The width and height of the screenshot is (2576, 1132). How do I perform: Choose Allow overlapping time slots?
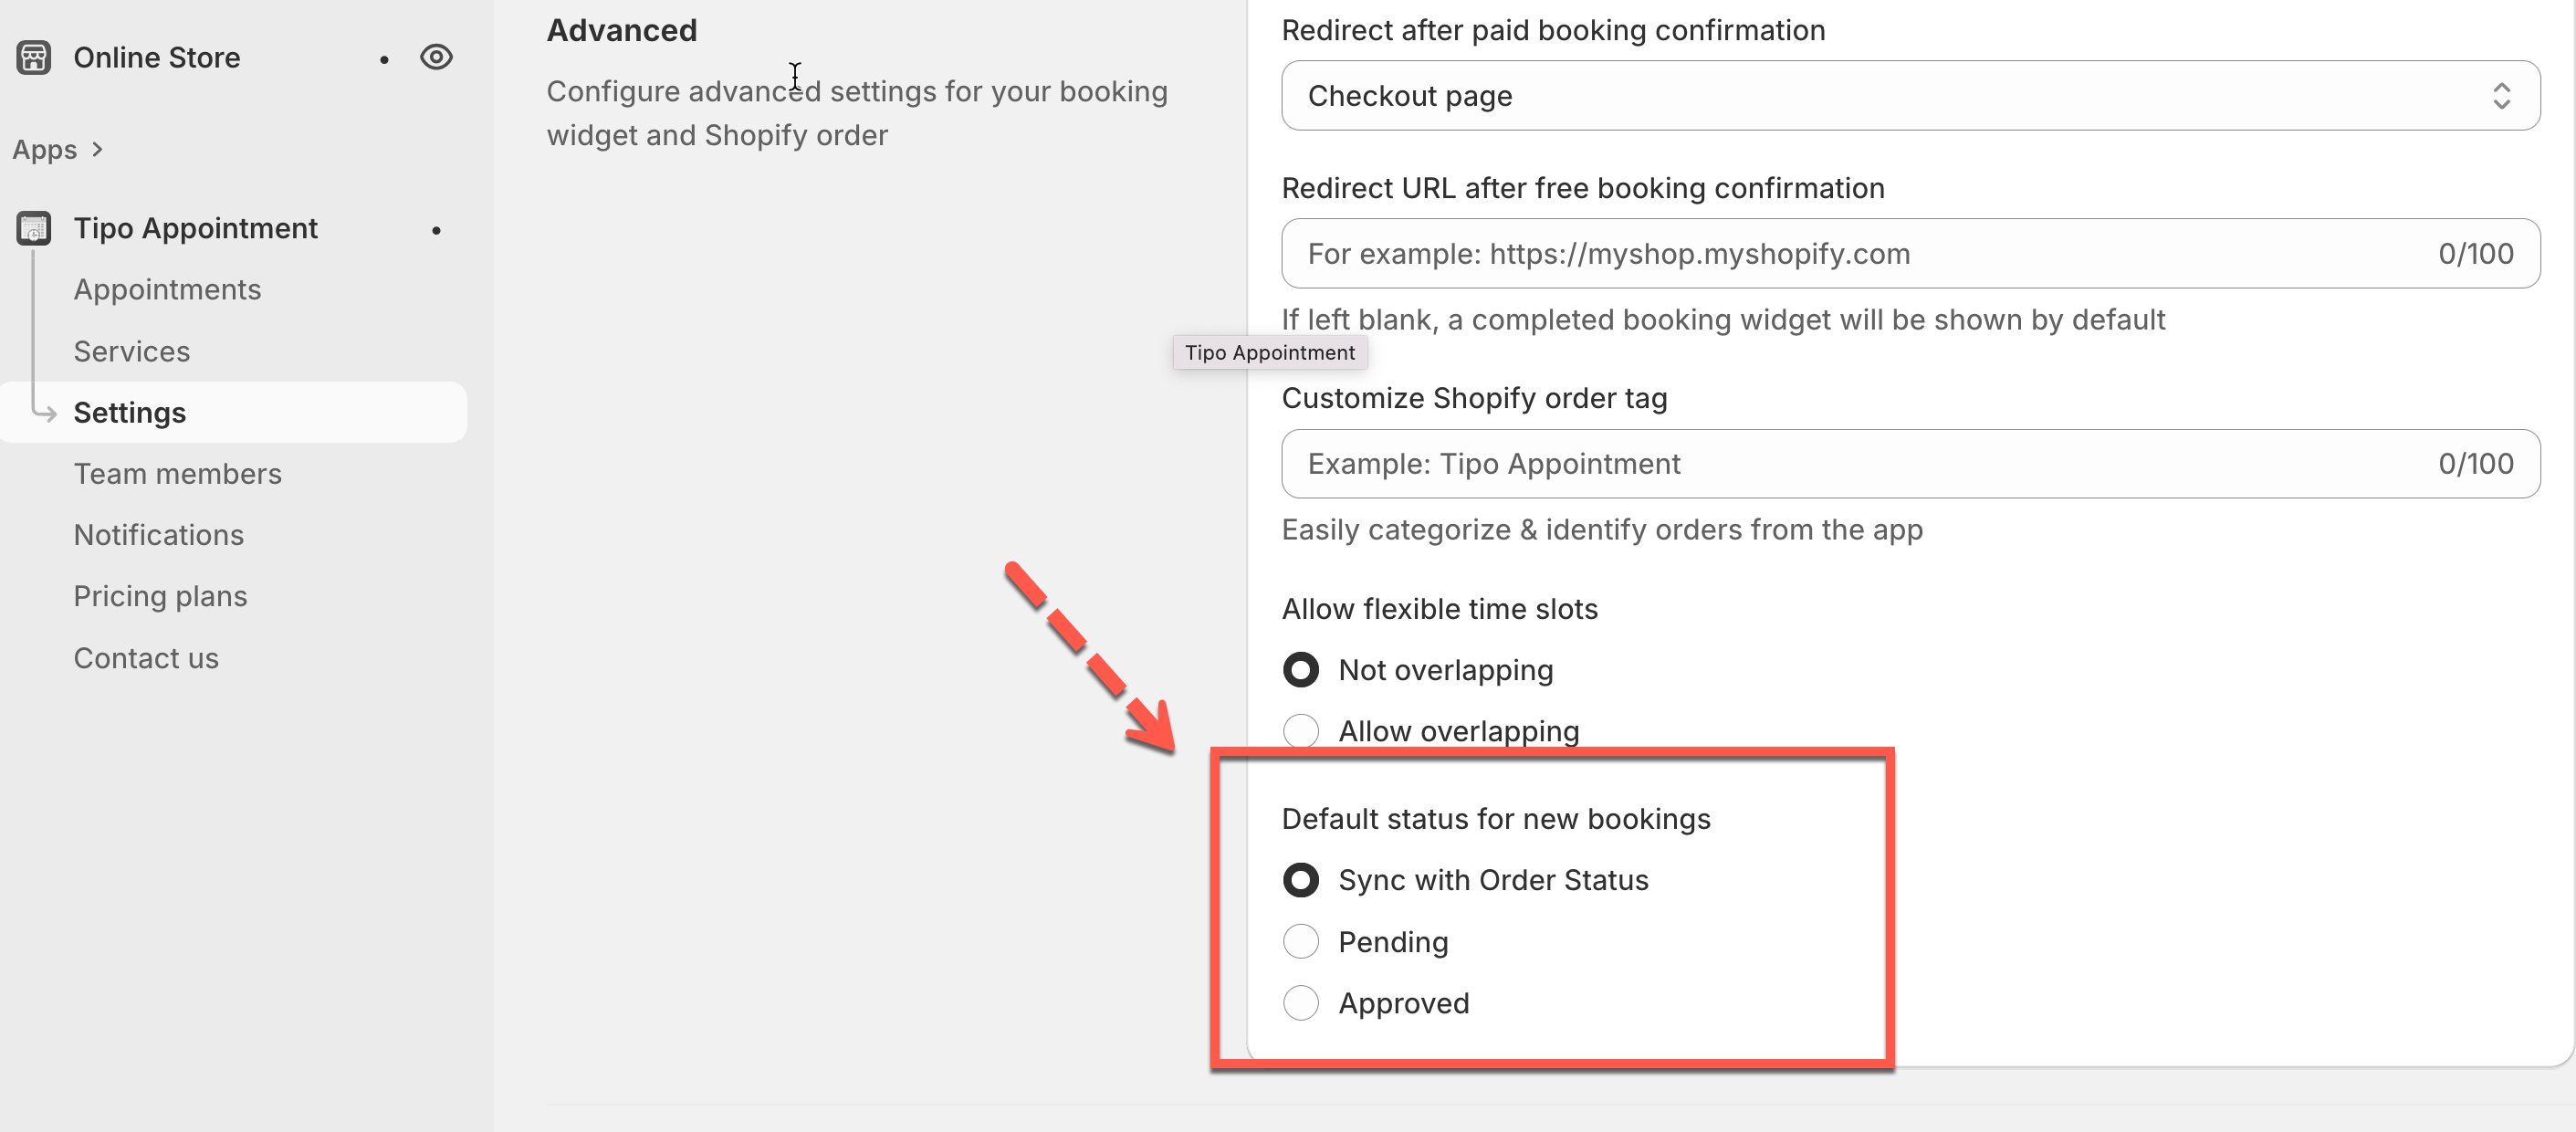(x=1301, y=731)
